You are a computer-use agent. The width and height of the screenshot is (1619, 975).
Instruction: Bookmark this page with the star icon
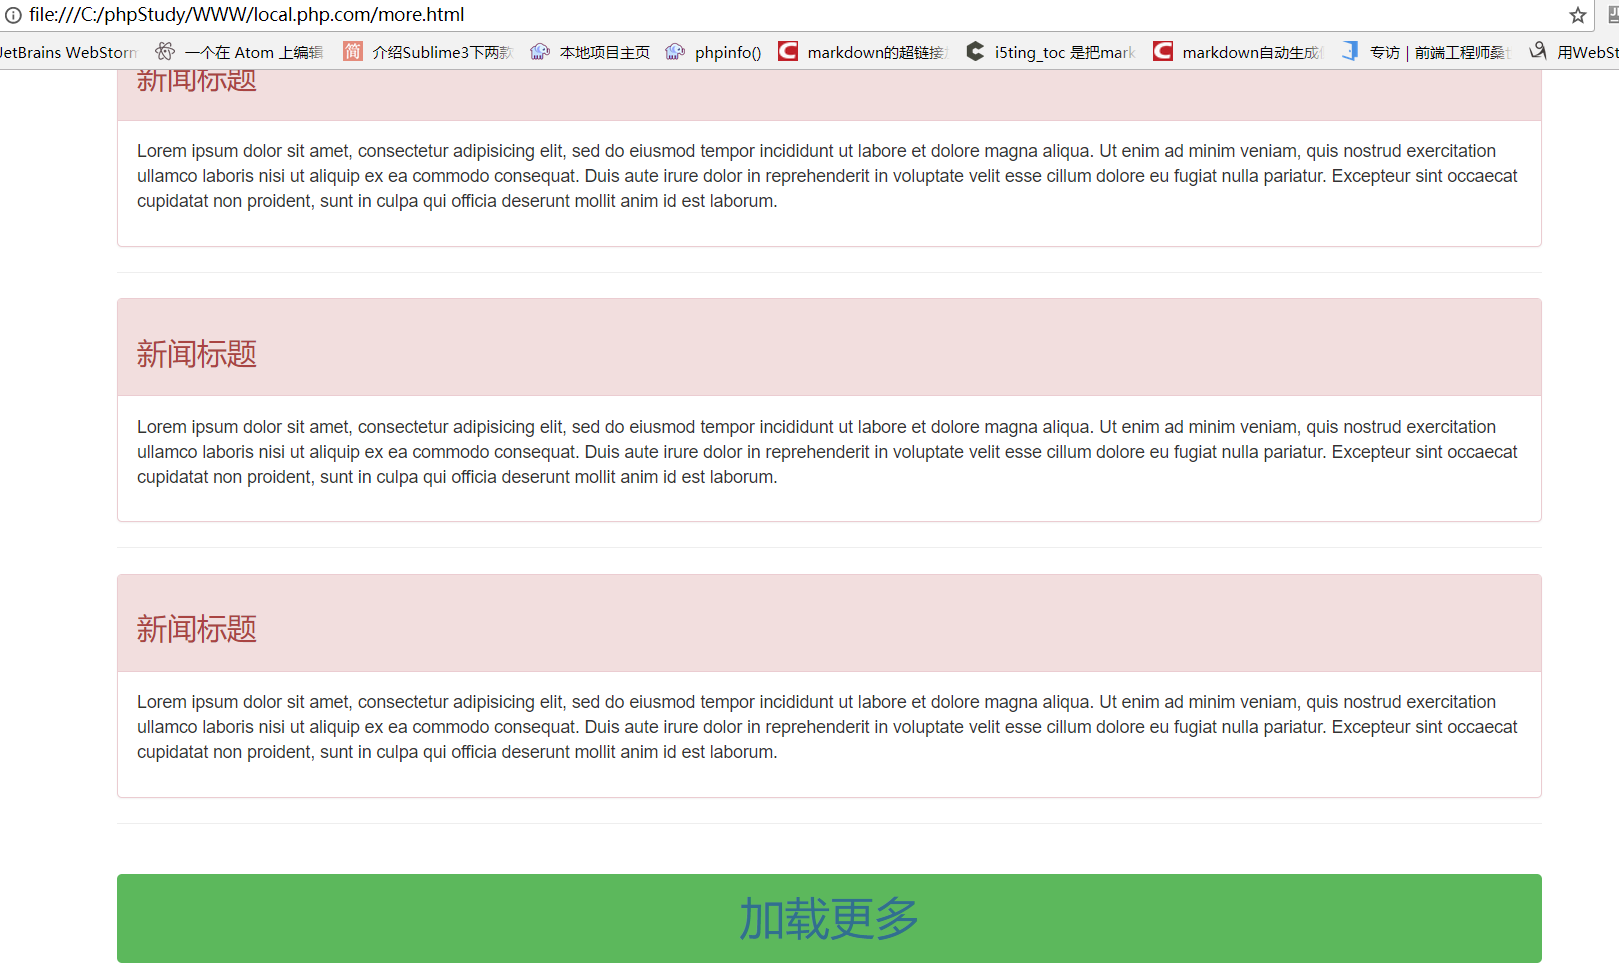tap(1577, 15)
